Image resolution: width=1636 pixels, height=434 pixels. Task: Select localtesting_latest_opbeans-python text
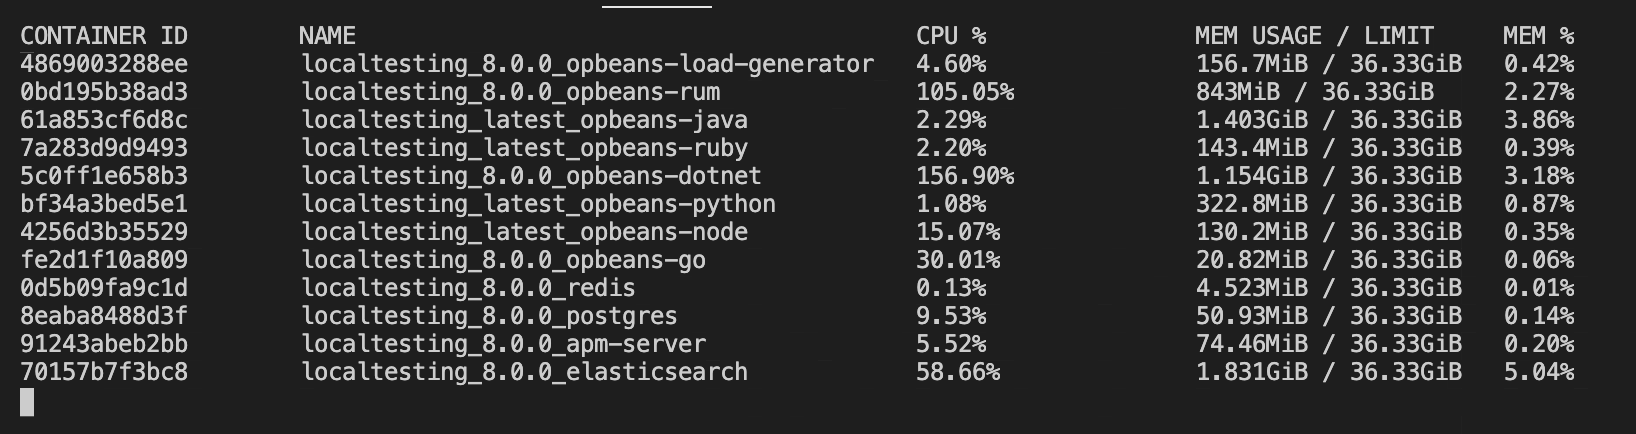tap(538, 204)
